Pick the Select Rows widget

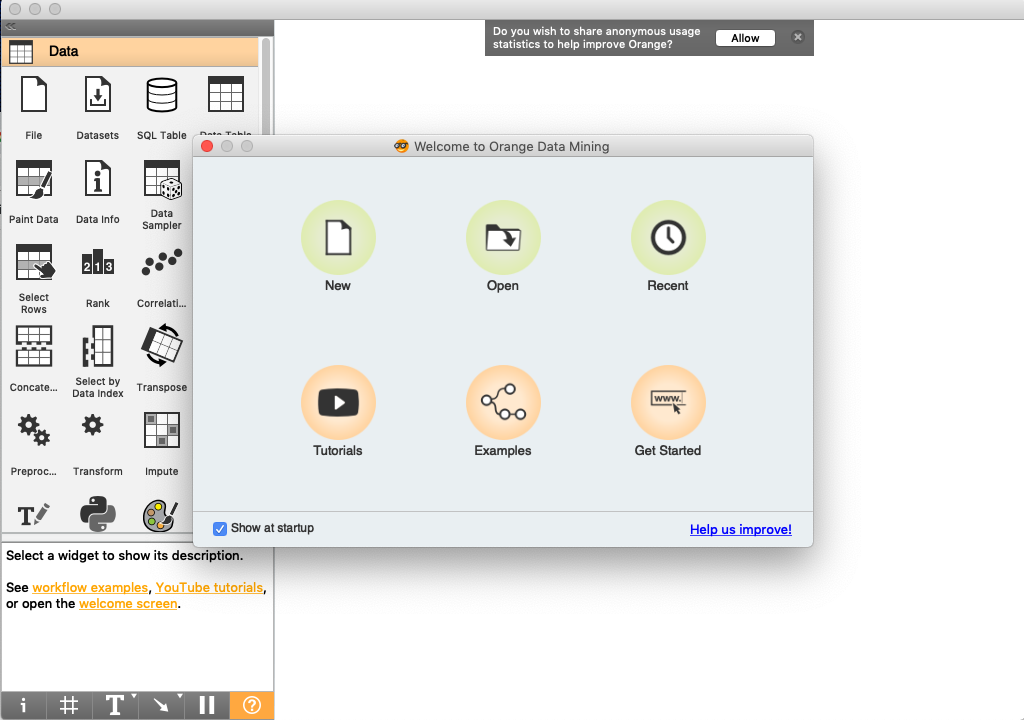coord(33,263)
